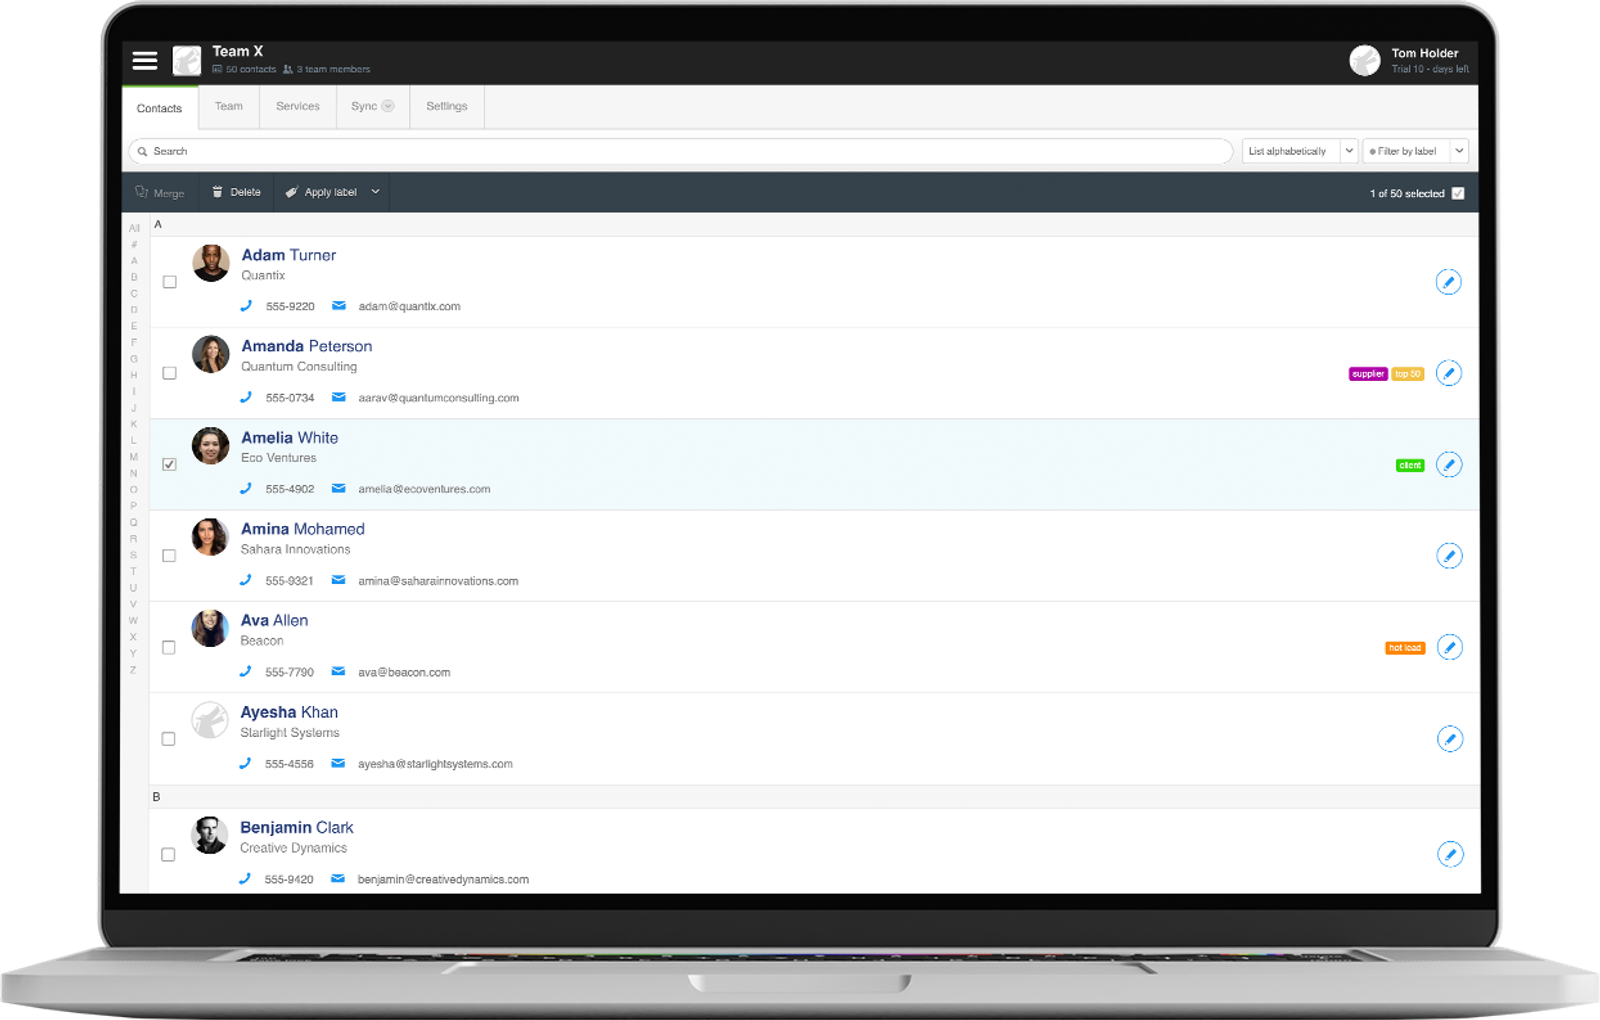1600x1020 pixels.
Task: Edit Amina Mohamed with the pencil icon
Action: [1449, 556]
